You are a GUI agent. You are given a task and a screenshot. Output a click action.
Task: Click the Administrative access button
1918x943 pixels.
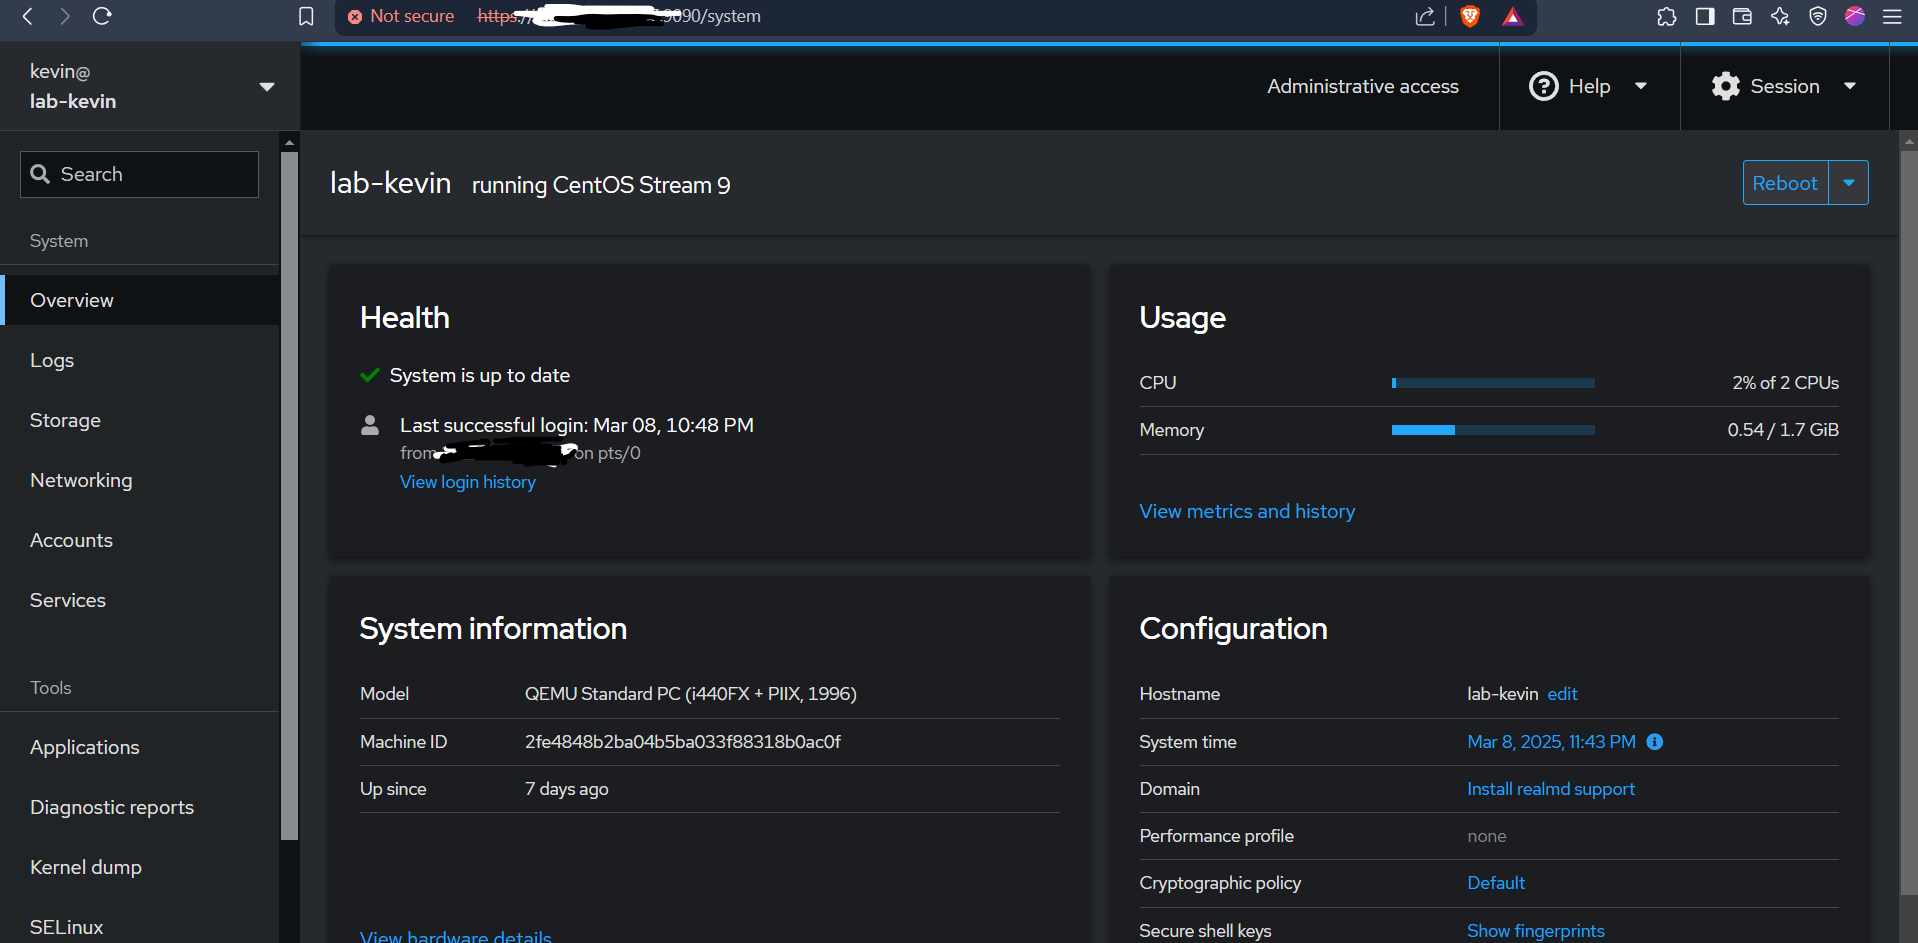(x=1362, y=87)
